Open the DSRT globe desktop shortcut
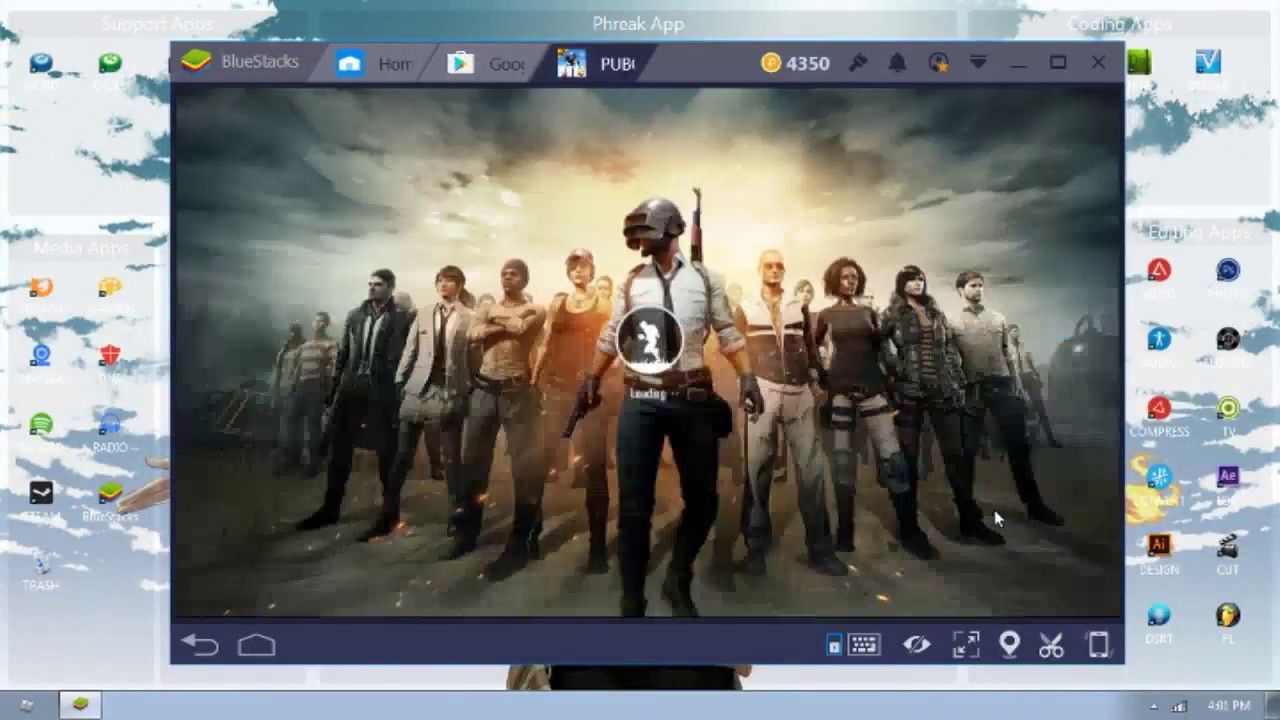 1159,621
